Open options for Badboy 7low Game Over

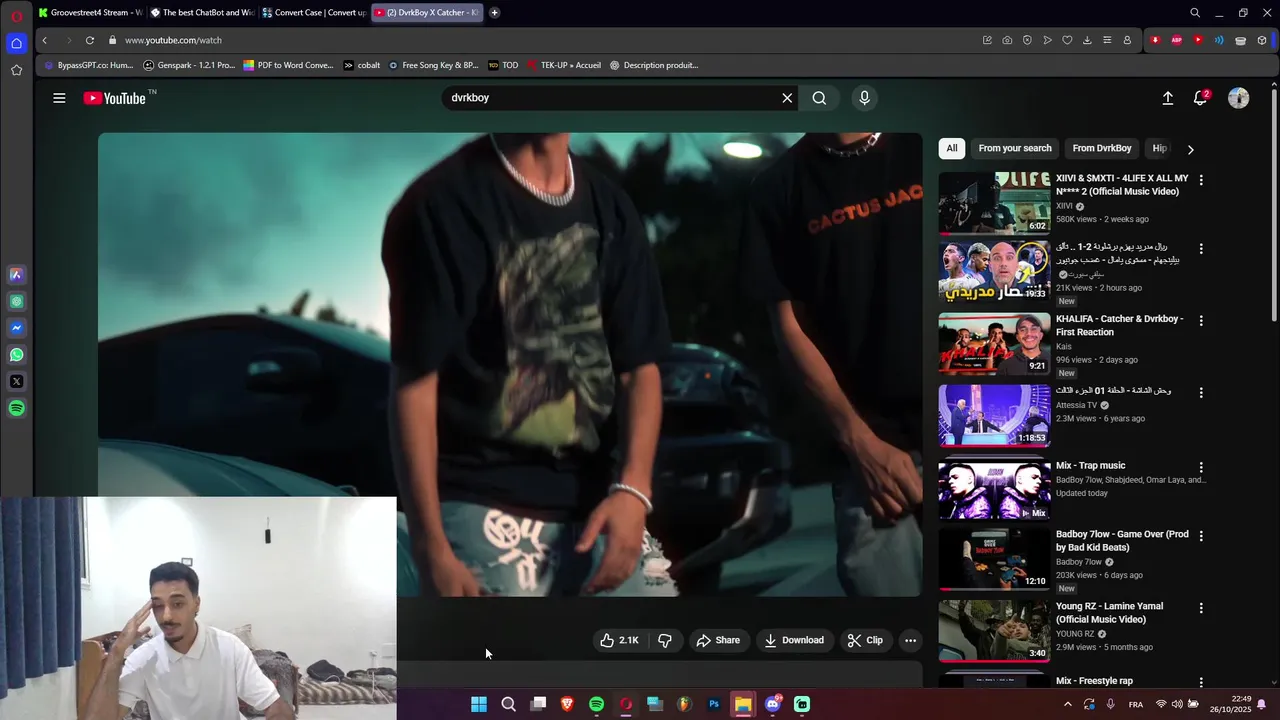point(1201,536)
